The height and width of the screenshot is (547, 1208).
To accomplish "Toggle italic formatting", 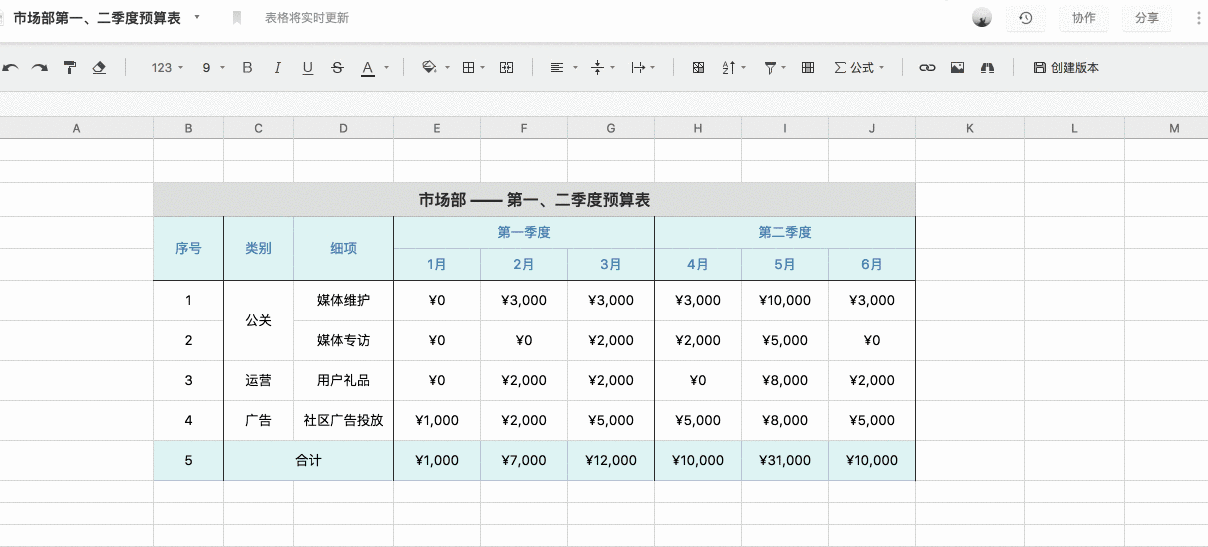I will click(278, 68).
